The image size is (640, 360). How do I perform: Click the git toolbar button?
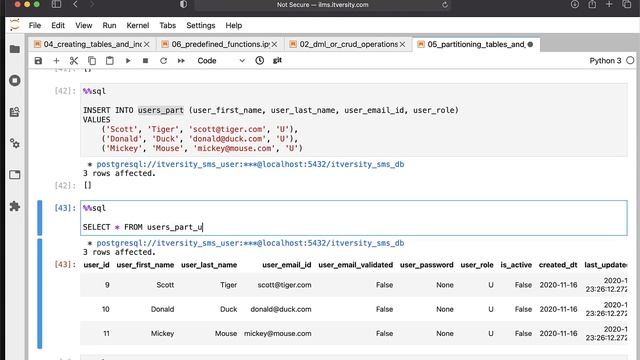click(277, 60)
